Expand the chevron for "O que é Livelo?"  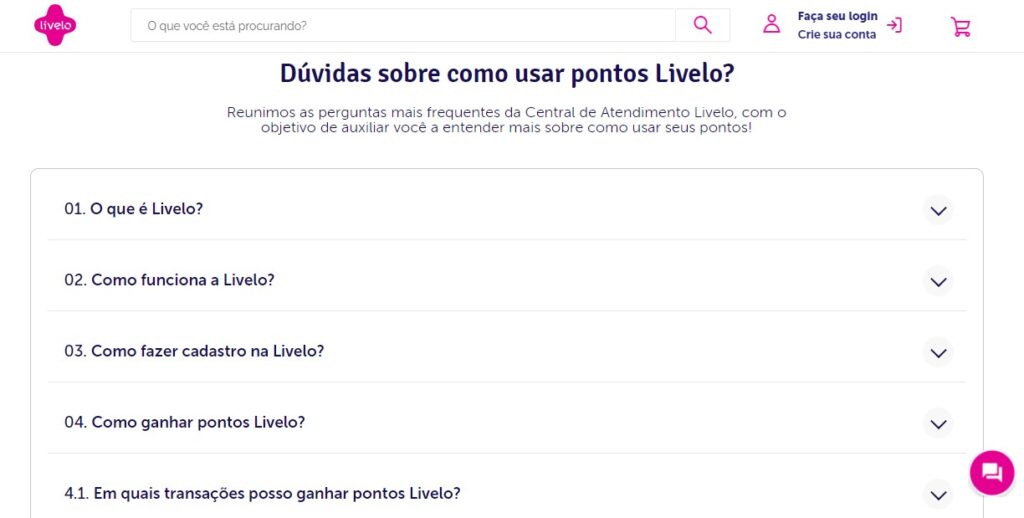coord(937,210)
